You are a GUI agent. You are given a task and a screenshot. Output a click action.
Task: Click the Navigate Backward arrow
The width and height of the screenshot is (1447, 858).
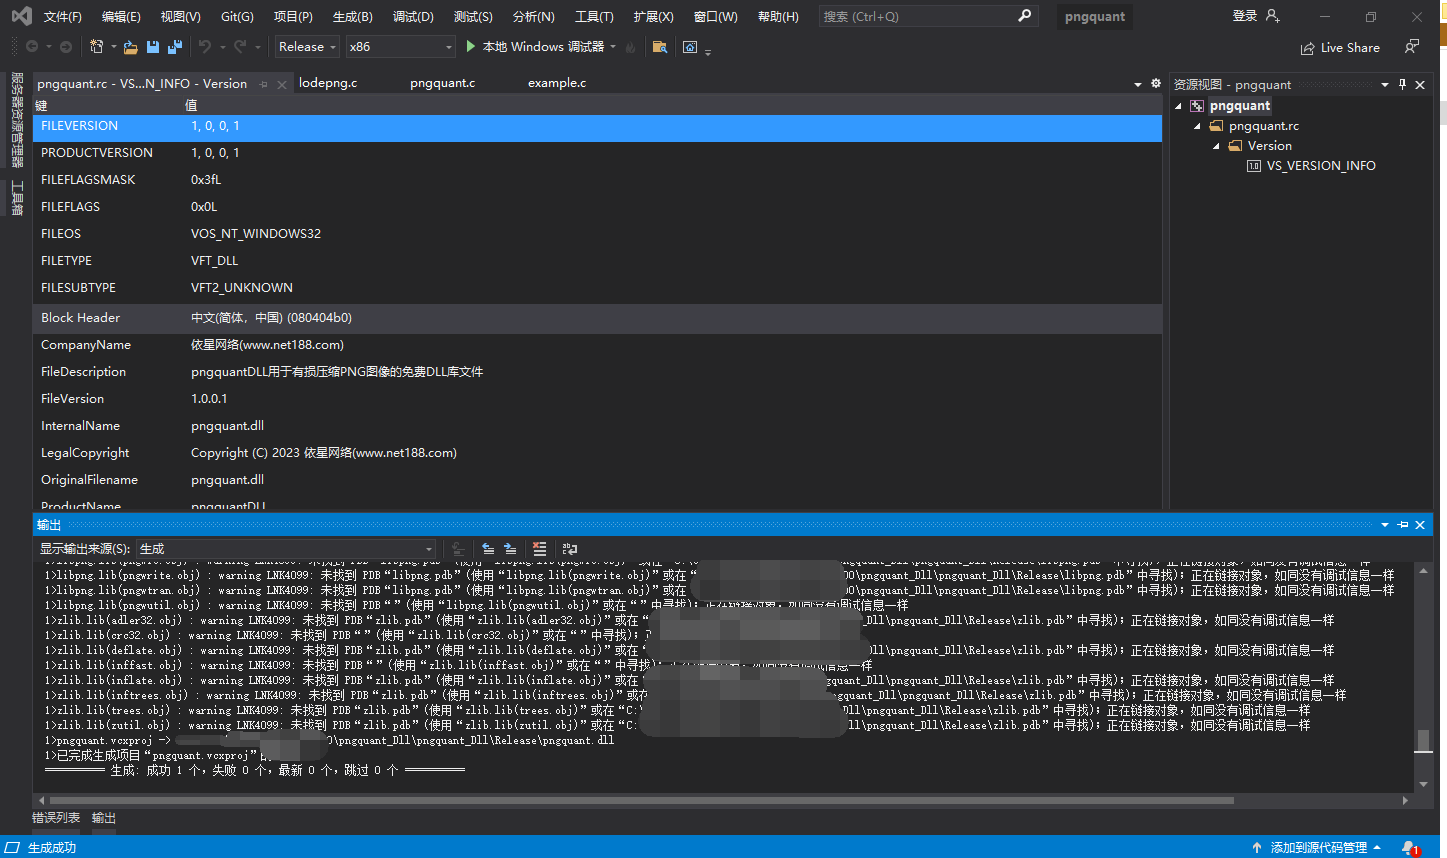pos(32,47)
